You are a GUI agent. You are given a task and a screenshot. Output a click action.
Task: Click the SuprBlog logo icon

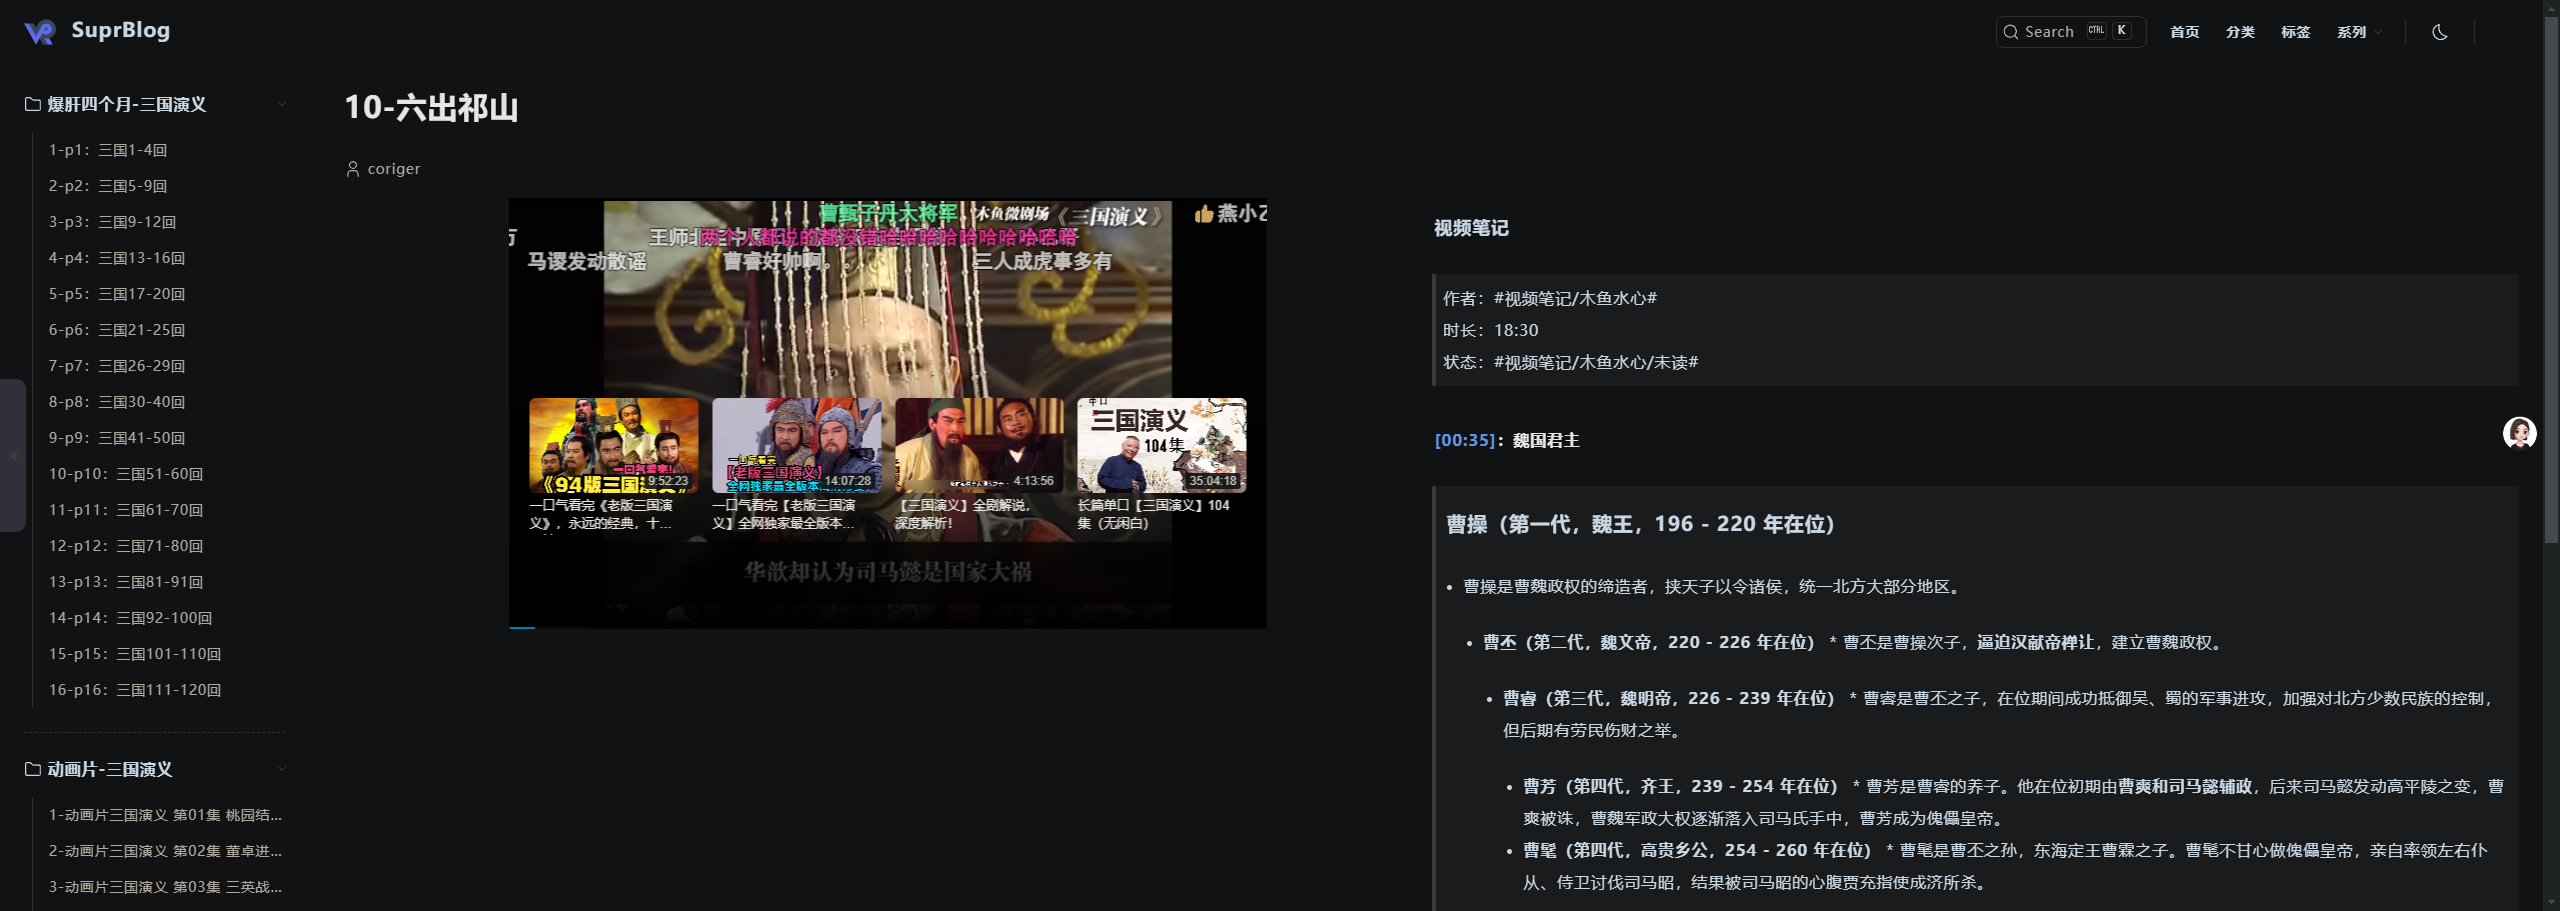pos(39,32)
